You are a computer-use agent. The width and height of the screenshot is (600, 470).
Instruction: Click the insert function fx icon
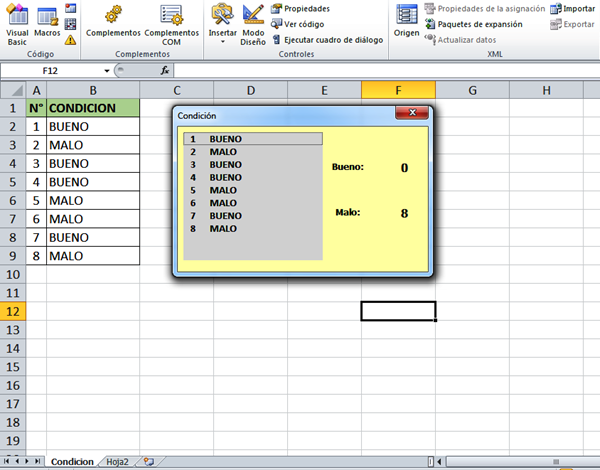coord(165,70)
